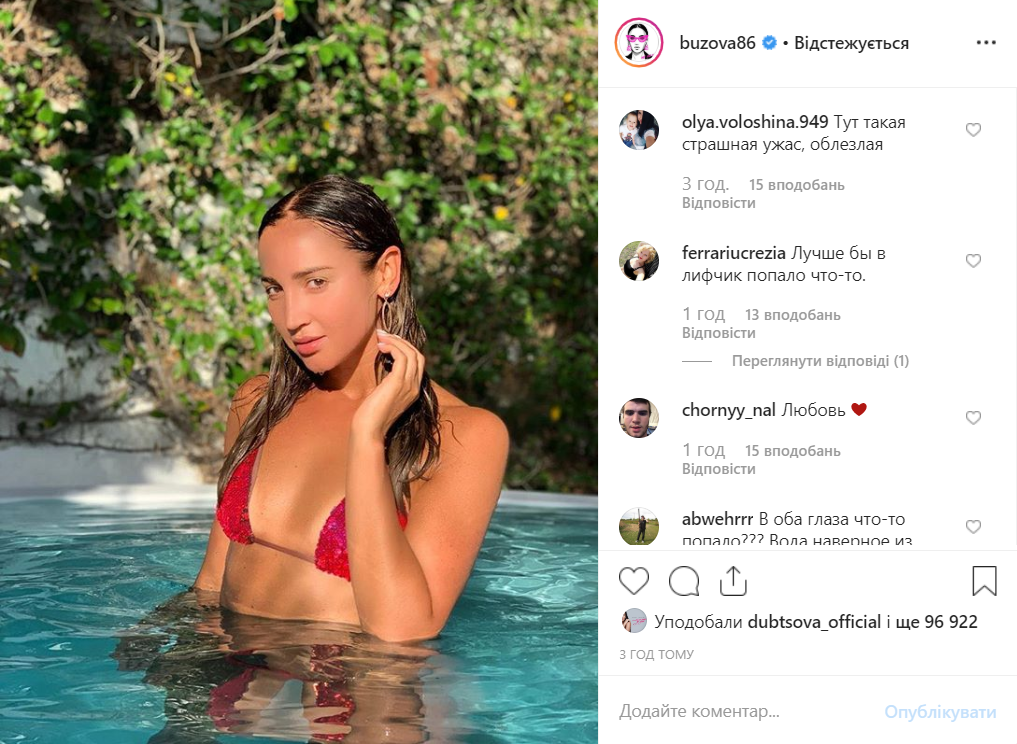Like chornyy_nal's comment heart

(973, 418)
